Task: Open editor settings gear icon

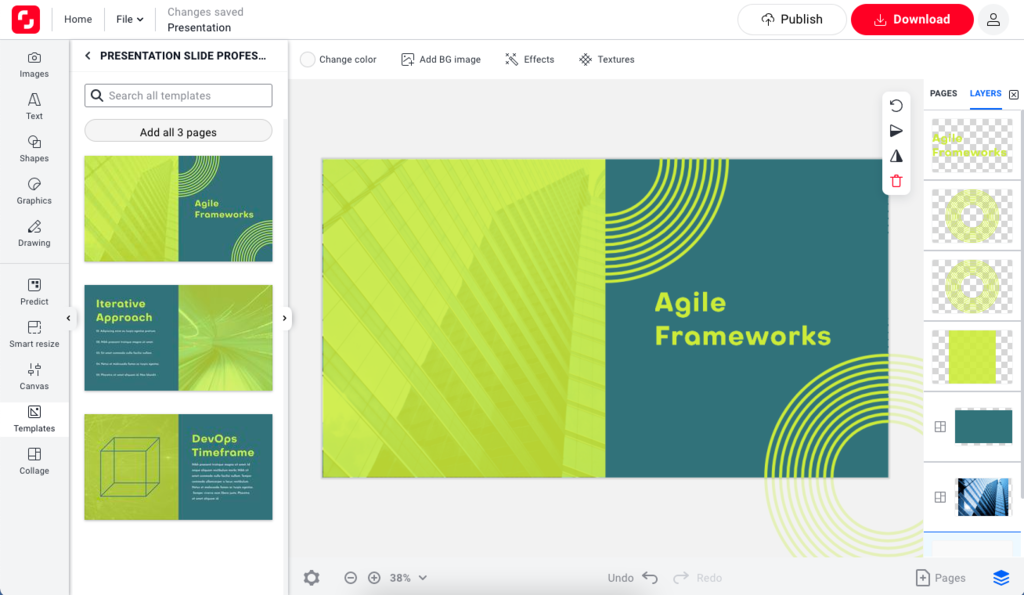Action: tap(311, 577)
